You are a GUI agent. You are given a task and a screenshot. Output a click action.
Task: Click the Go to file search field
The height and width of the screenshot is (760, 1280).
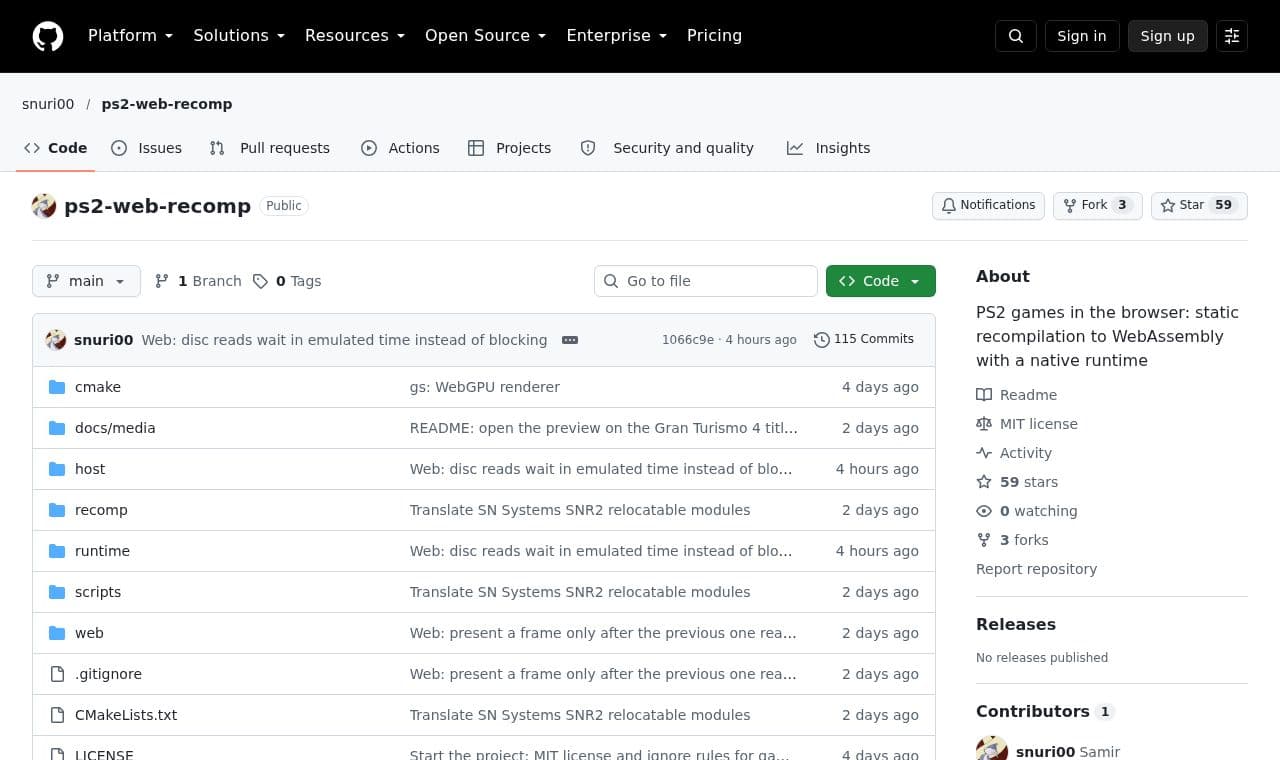[706, 281]
